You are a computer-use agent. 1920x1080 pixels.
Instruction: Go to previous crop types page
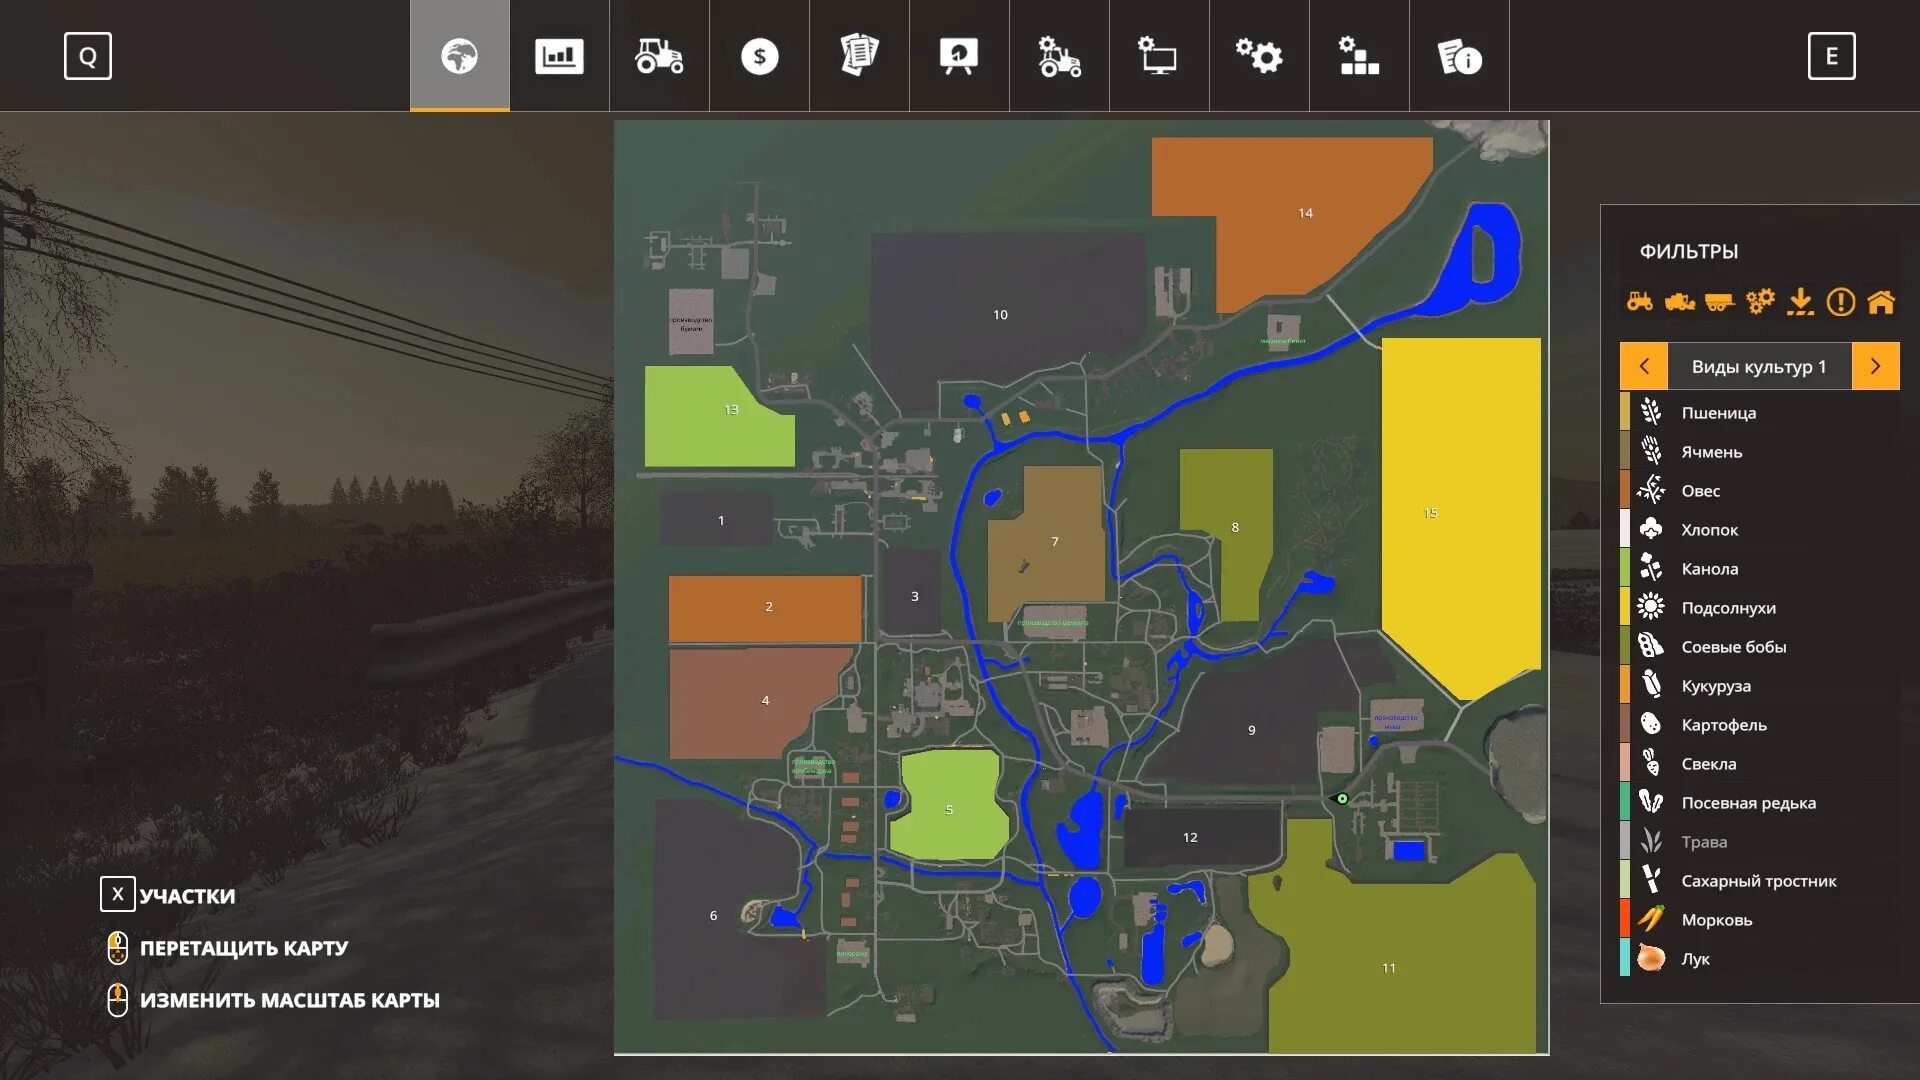click(x=1644, y=366)
